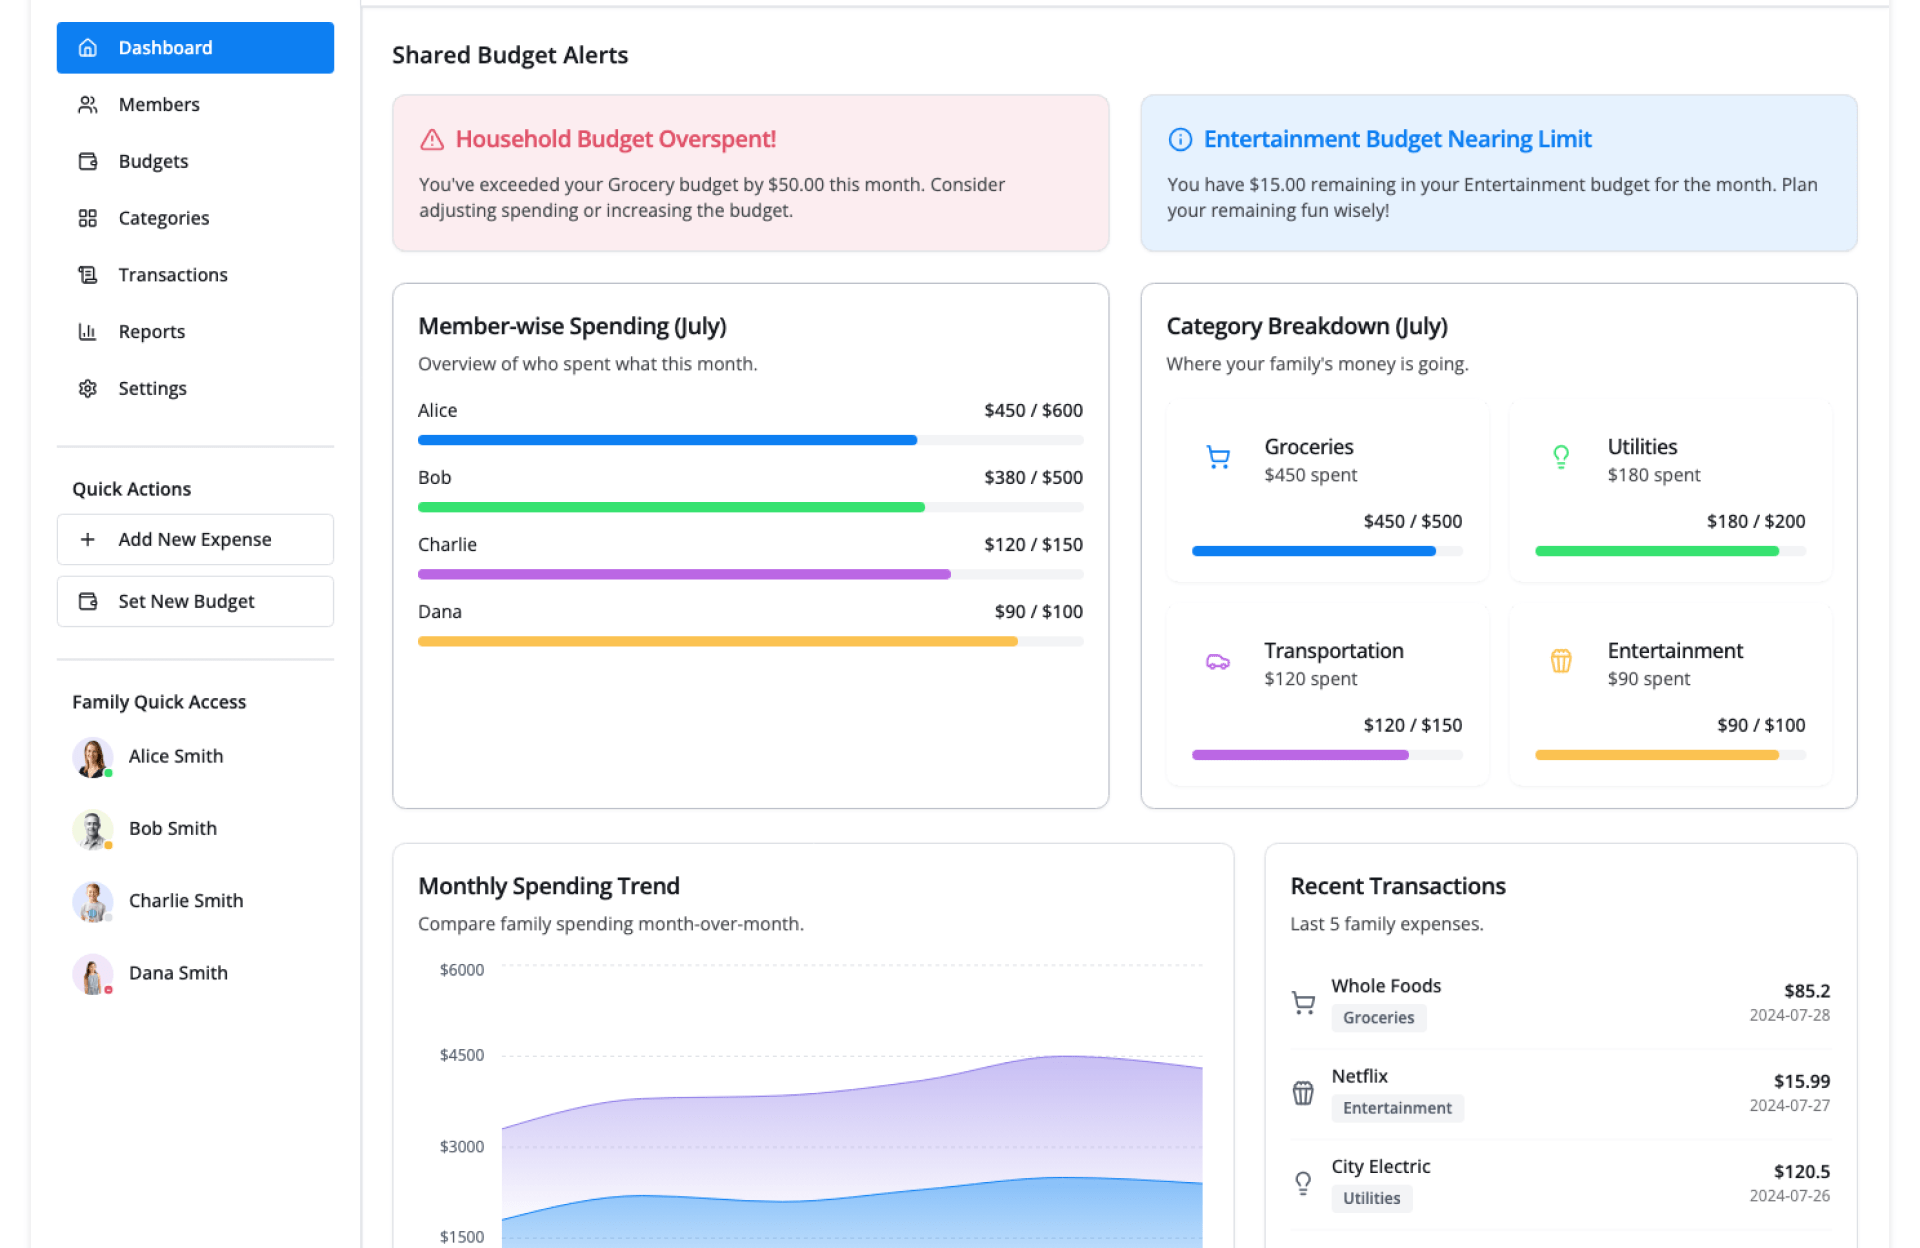Image resolution: width=1920 pixels, height=1248 pixels.
Task: Select Alice Smith's avatar
Action: click(92, 758)
